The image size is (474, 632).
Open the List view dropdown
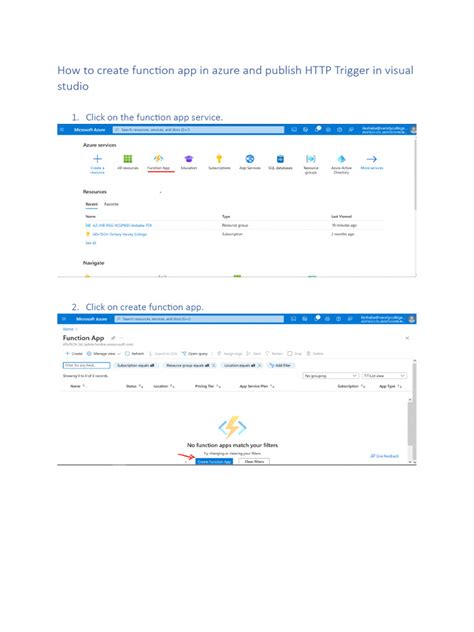384,376
